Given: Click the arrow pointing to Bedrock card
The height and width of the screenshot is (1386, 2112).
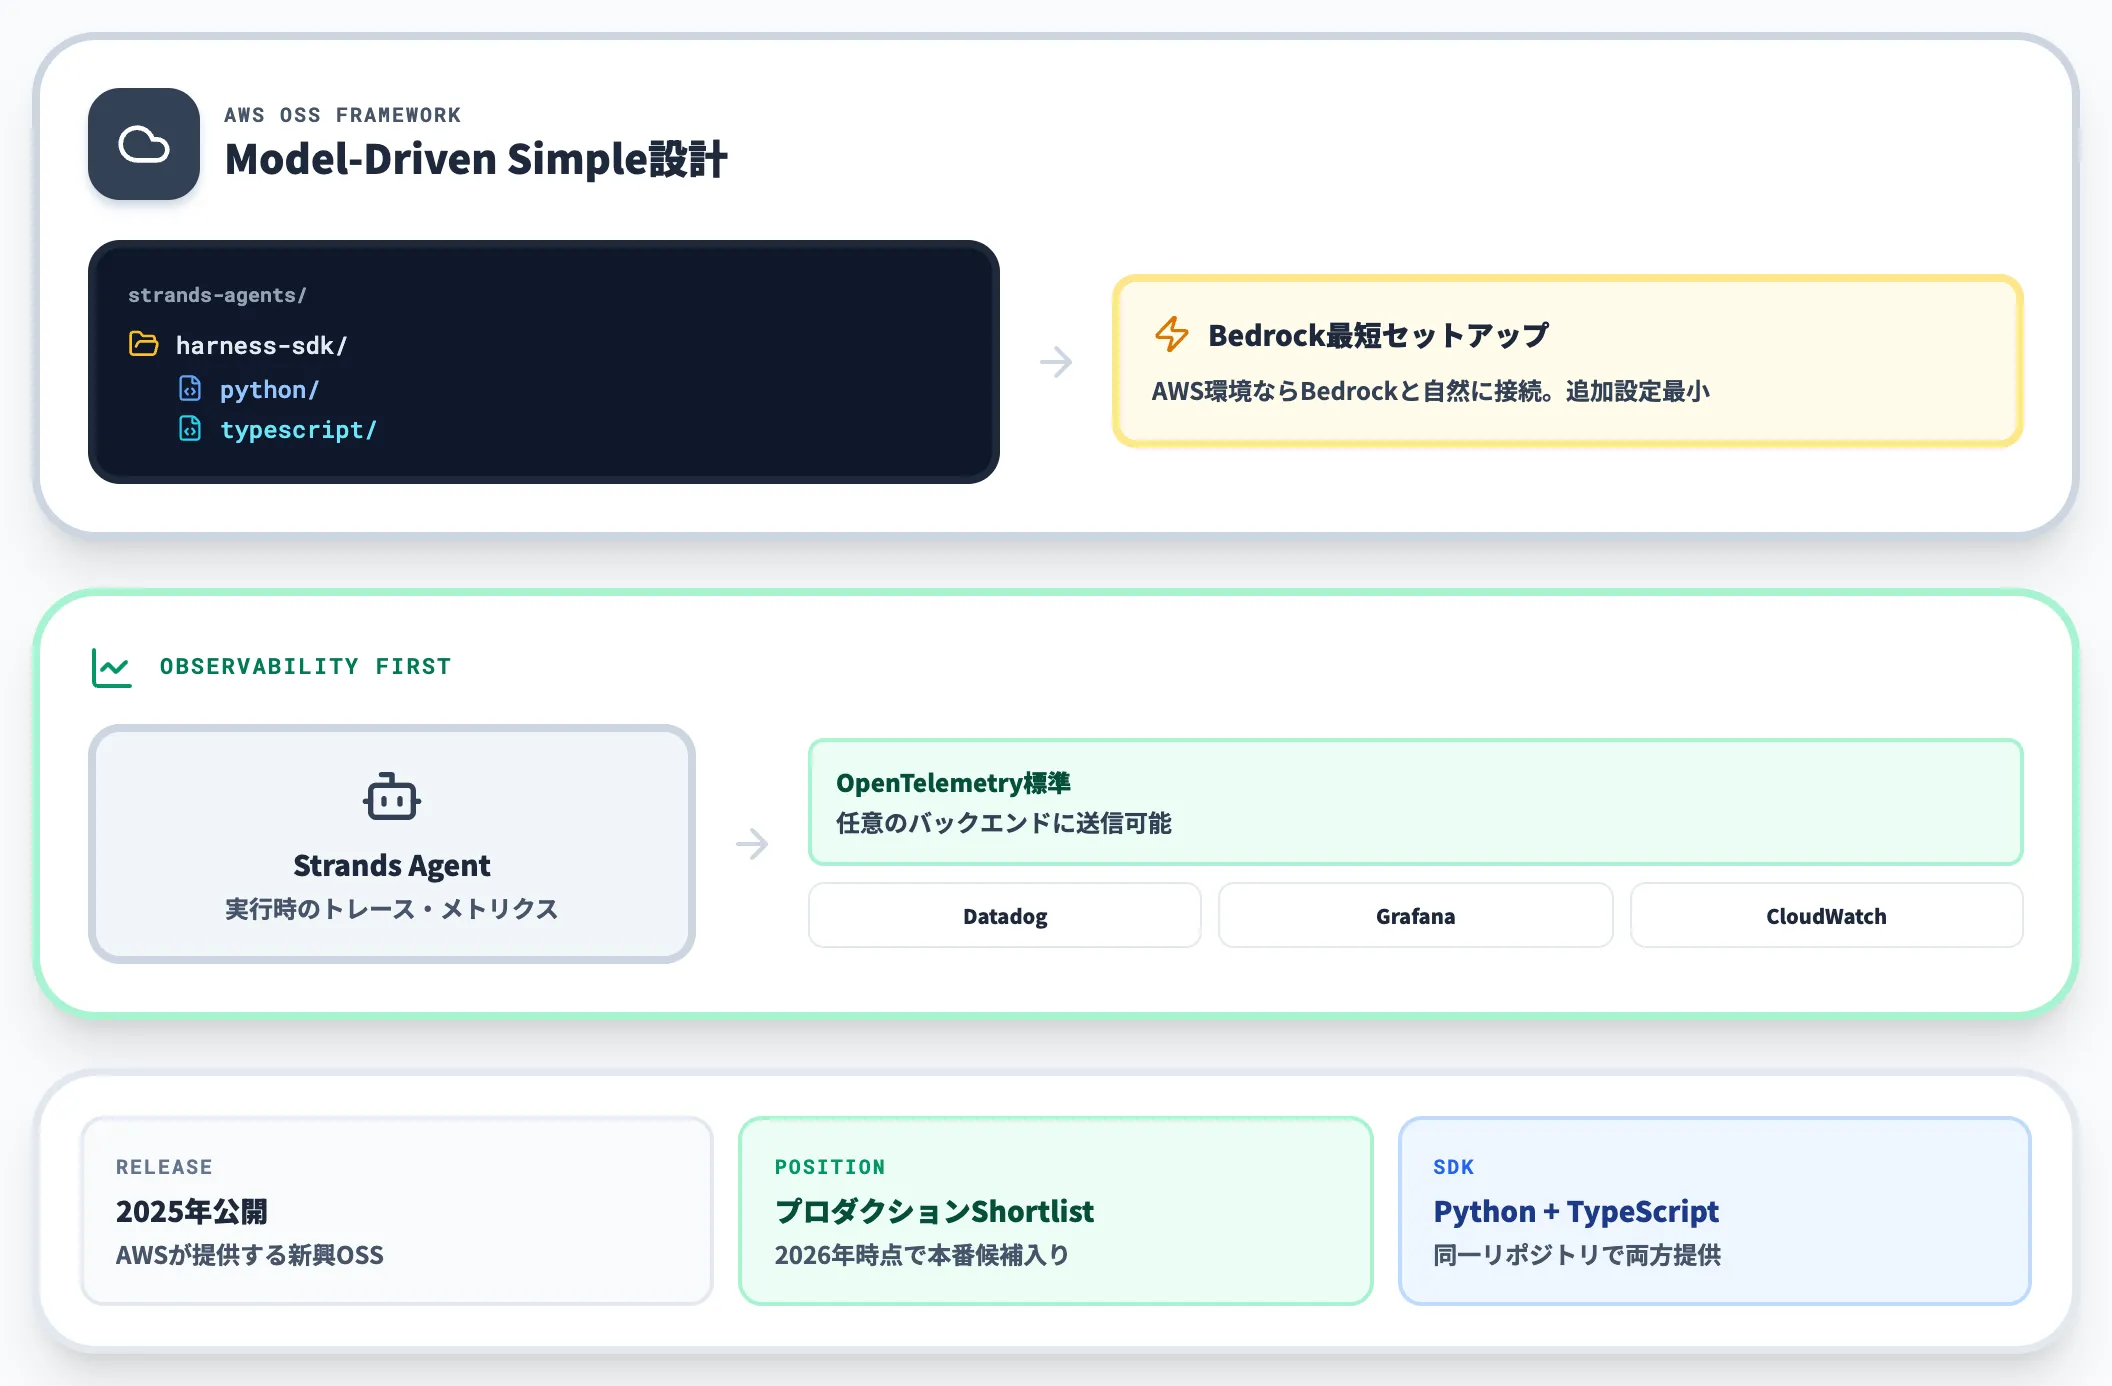Looking at the screenshot, I should 1056,362.
